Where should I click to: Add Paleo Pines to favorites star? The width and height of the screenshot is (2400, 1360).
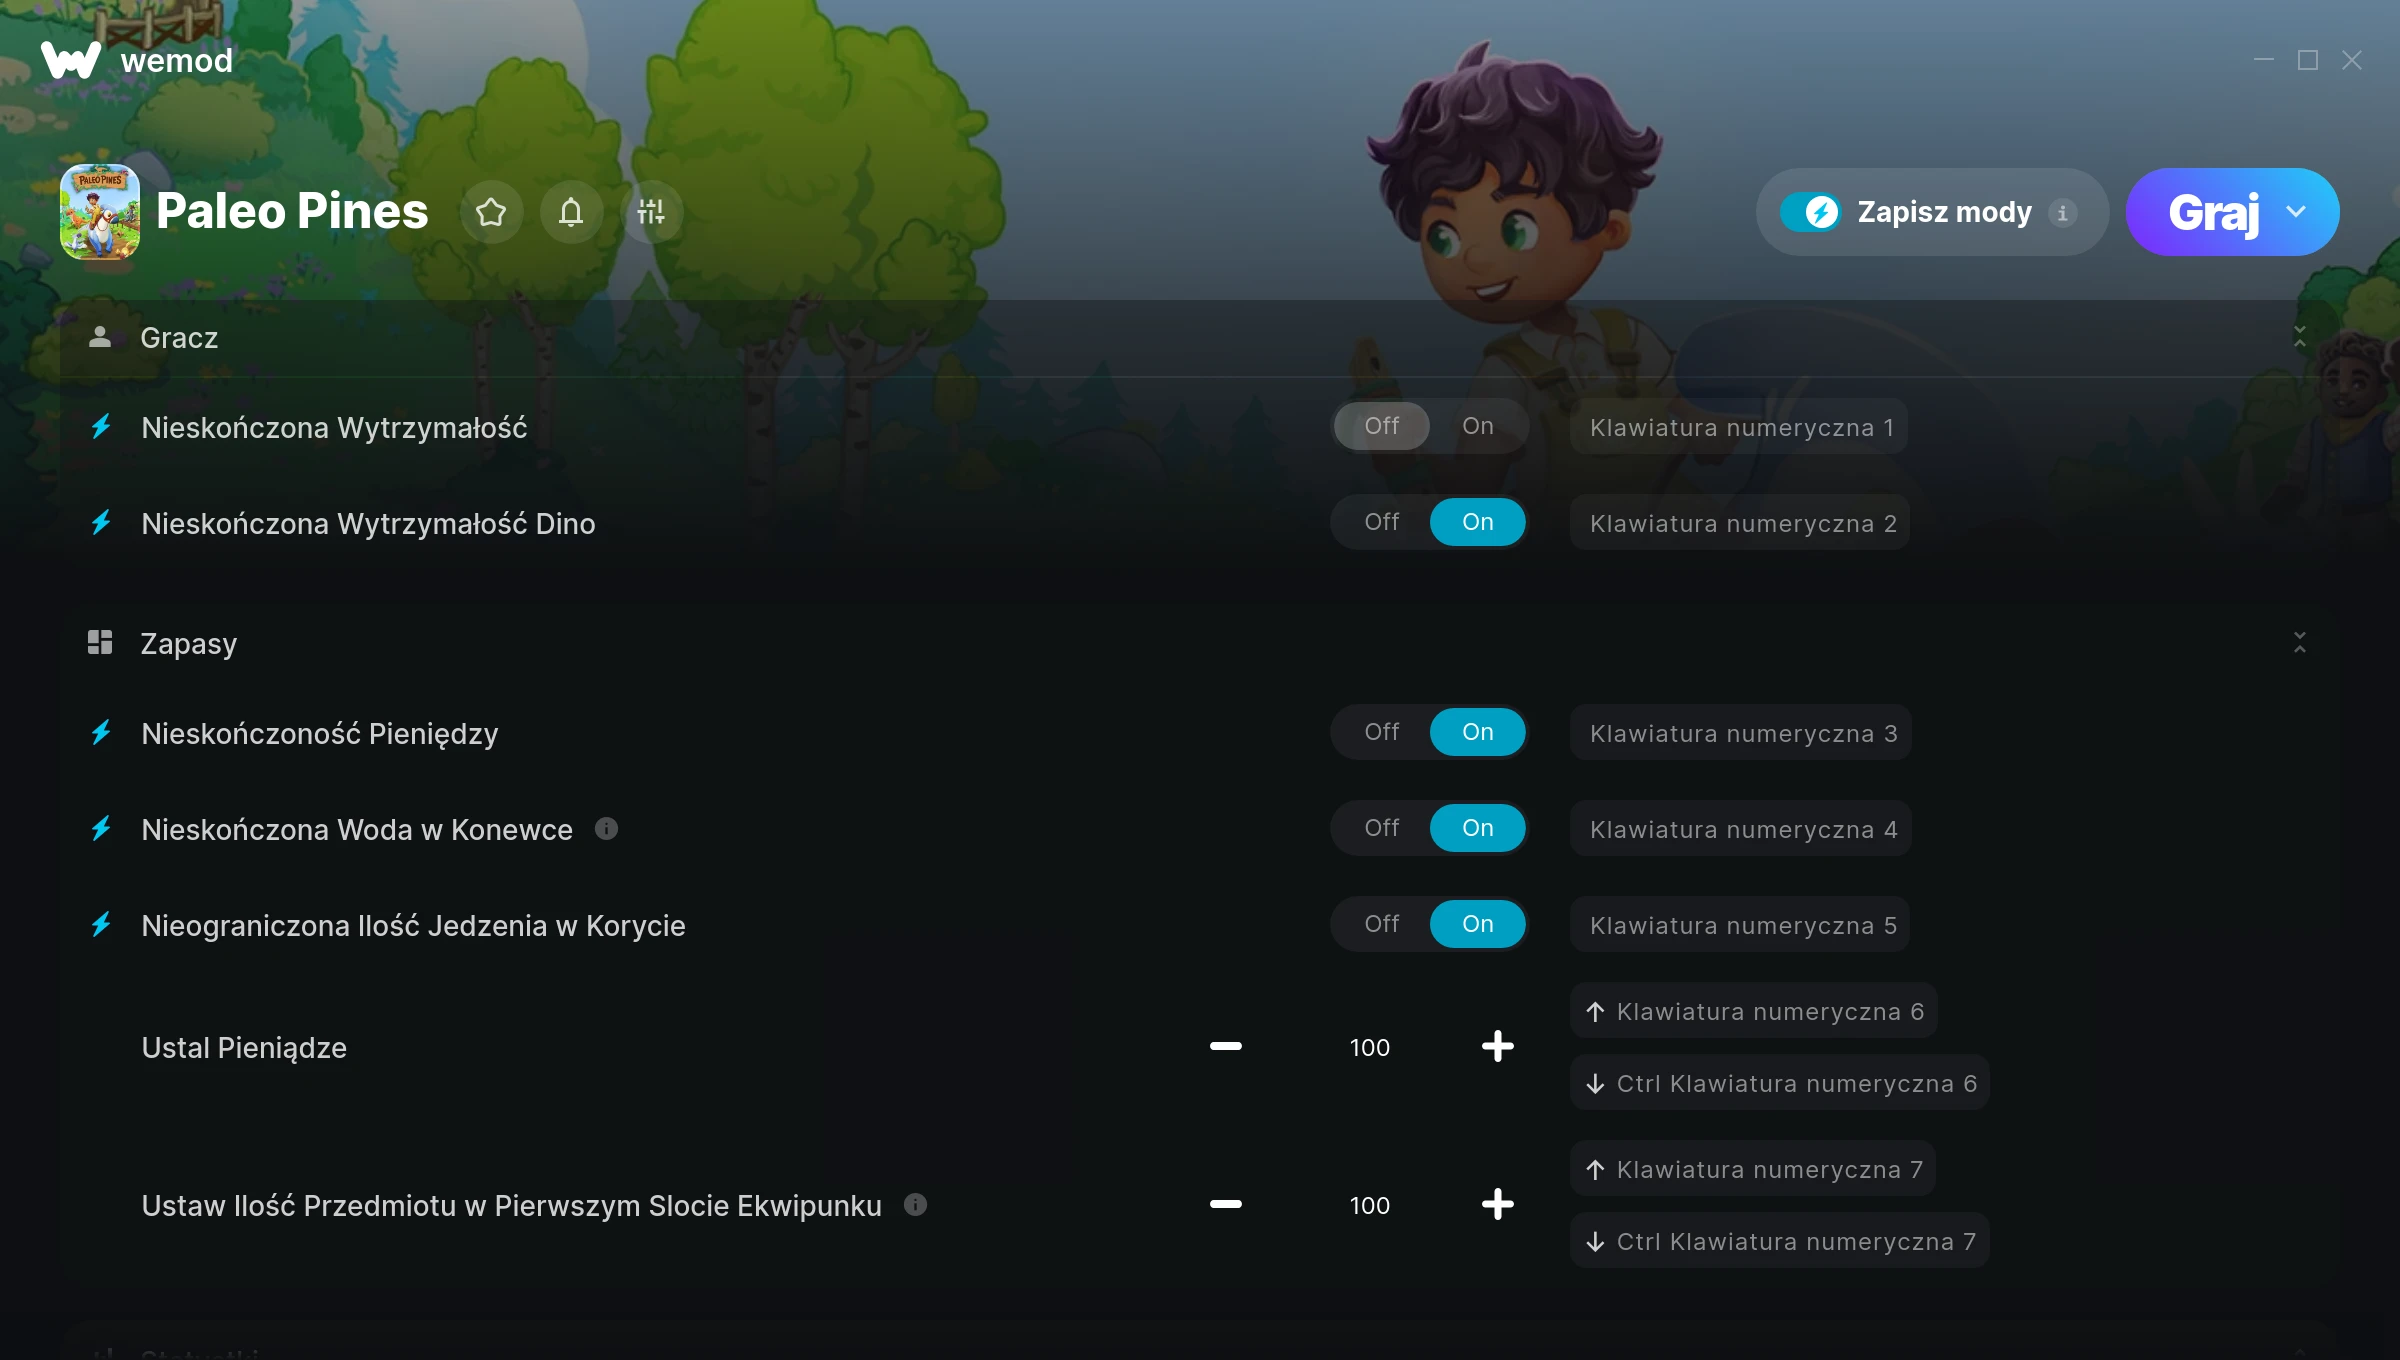click(491, 212)
